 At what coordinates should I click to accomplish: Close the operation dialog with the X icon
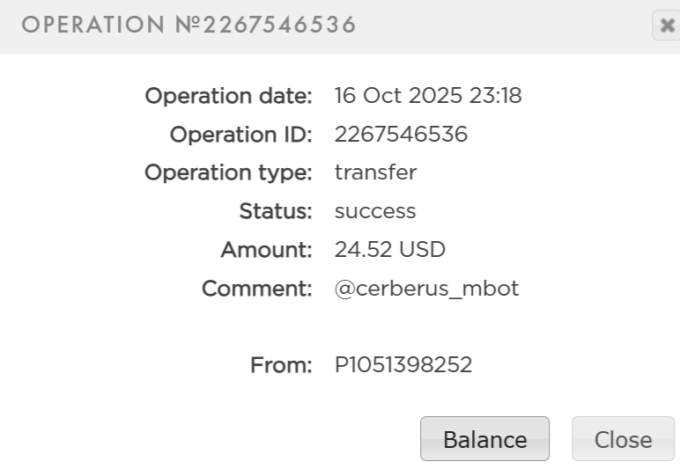point(666,26)
